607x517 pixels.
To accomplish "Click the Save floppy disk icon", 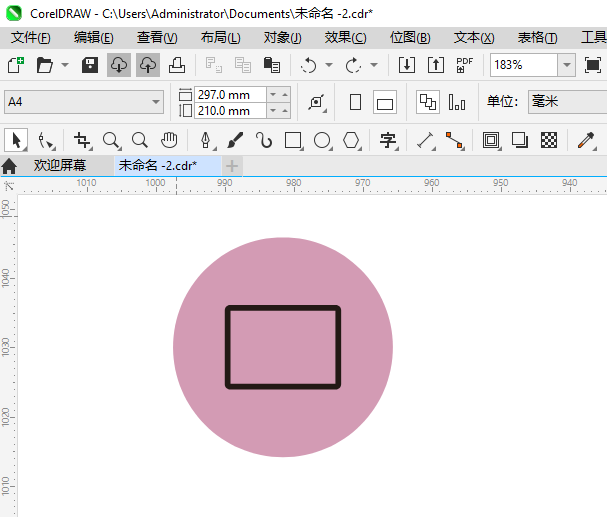I will point(90,65).
